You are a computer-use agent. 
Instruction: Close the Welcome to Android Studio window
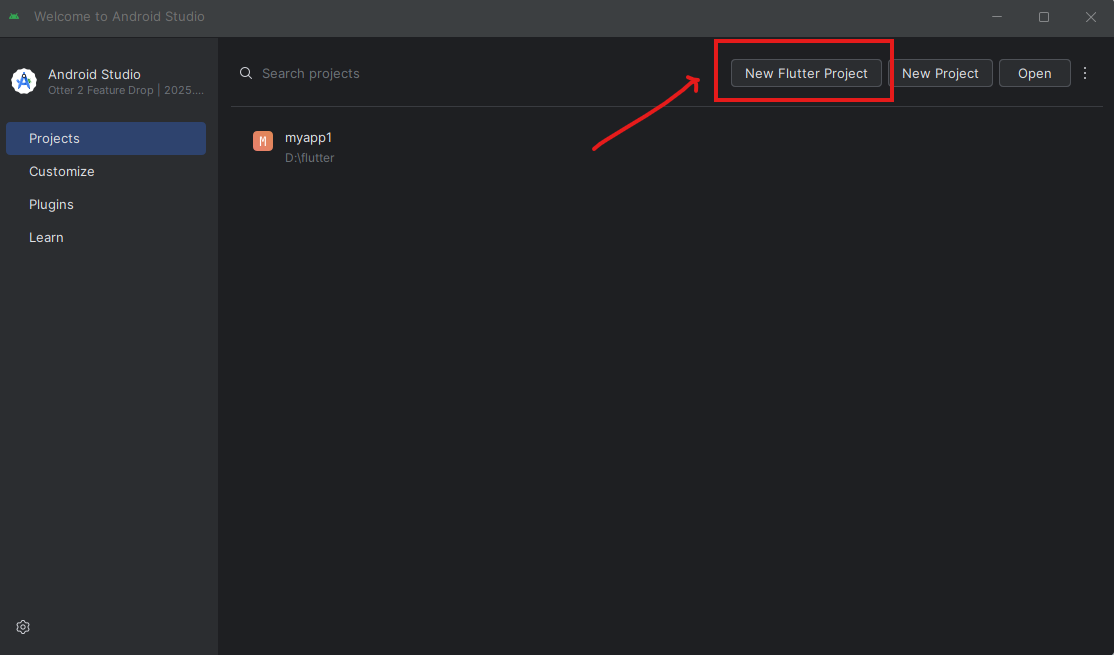click(1091, 17)
